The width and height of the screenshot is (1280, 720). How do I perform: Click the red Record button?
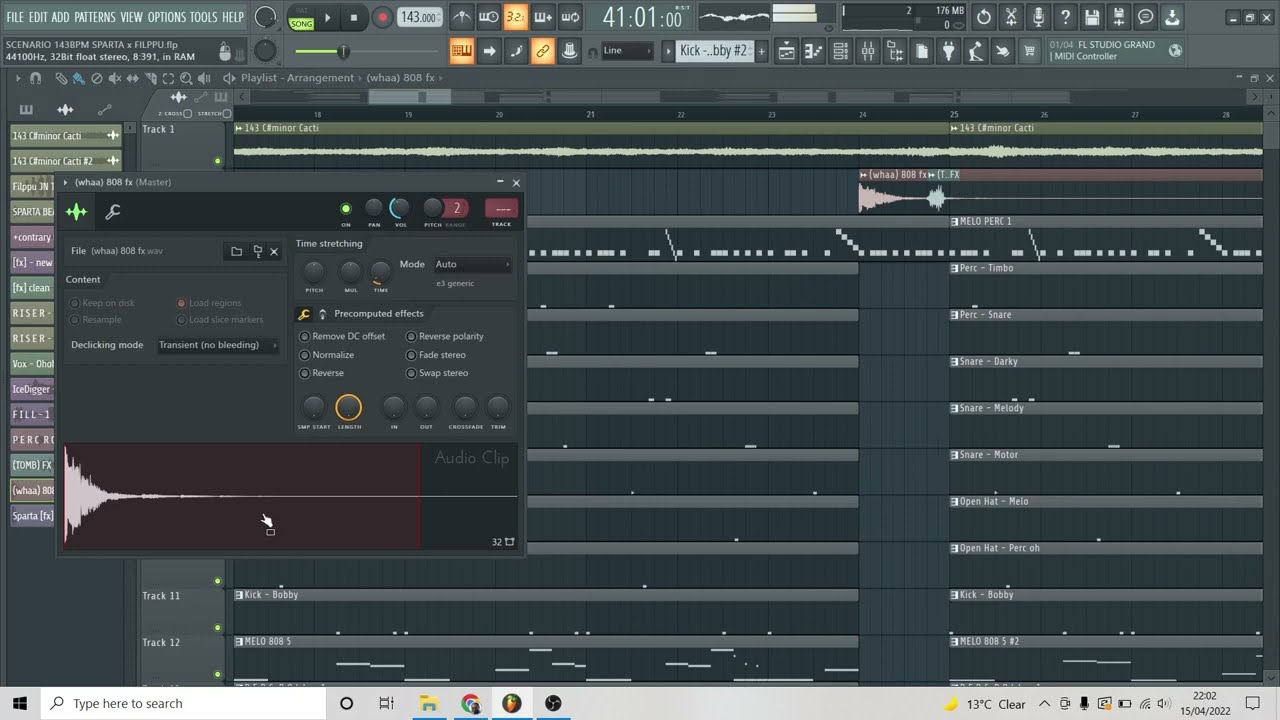pyautogui.click(x=382, y=17)
